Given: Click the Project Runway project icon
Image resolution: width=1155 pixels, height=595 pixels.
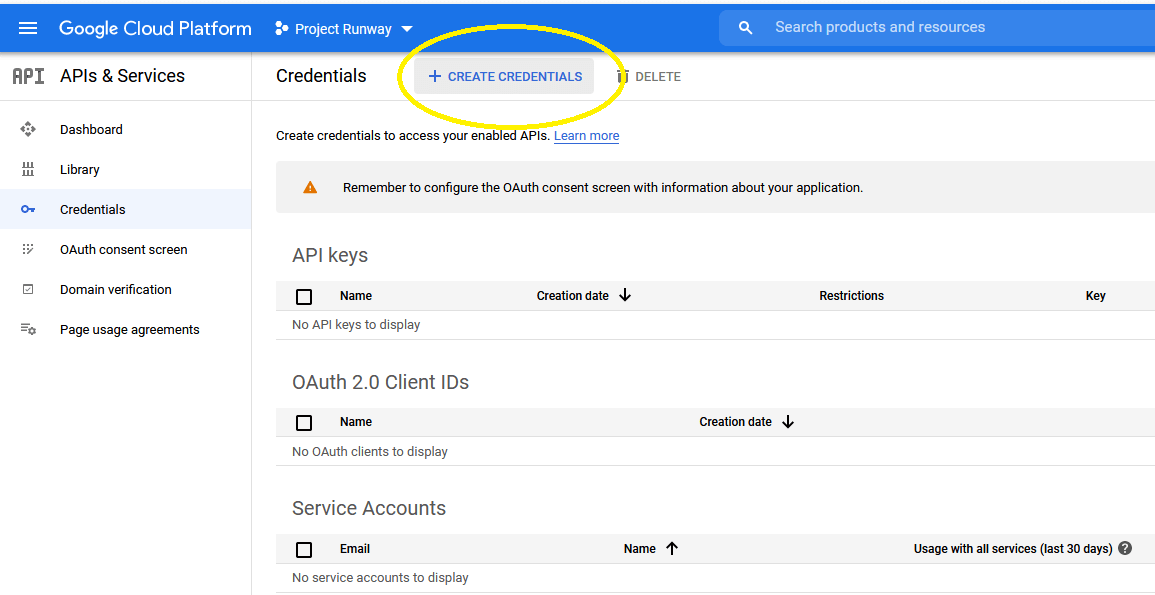Looking at the screenshot, I should (x=281, y=29).
